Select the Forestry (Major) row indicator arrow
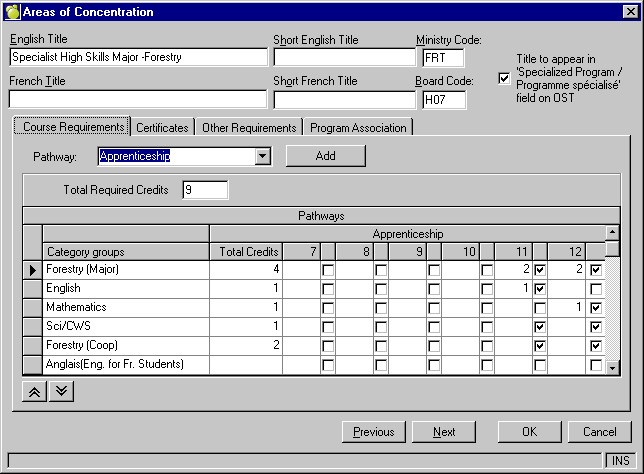Viewport: 644px width, 474px height. click(x=32, y=269)
